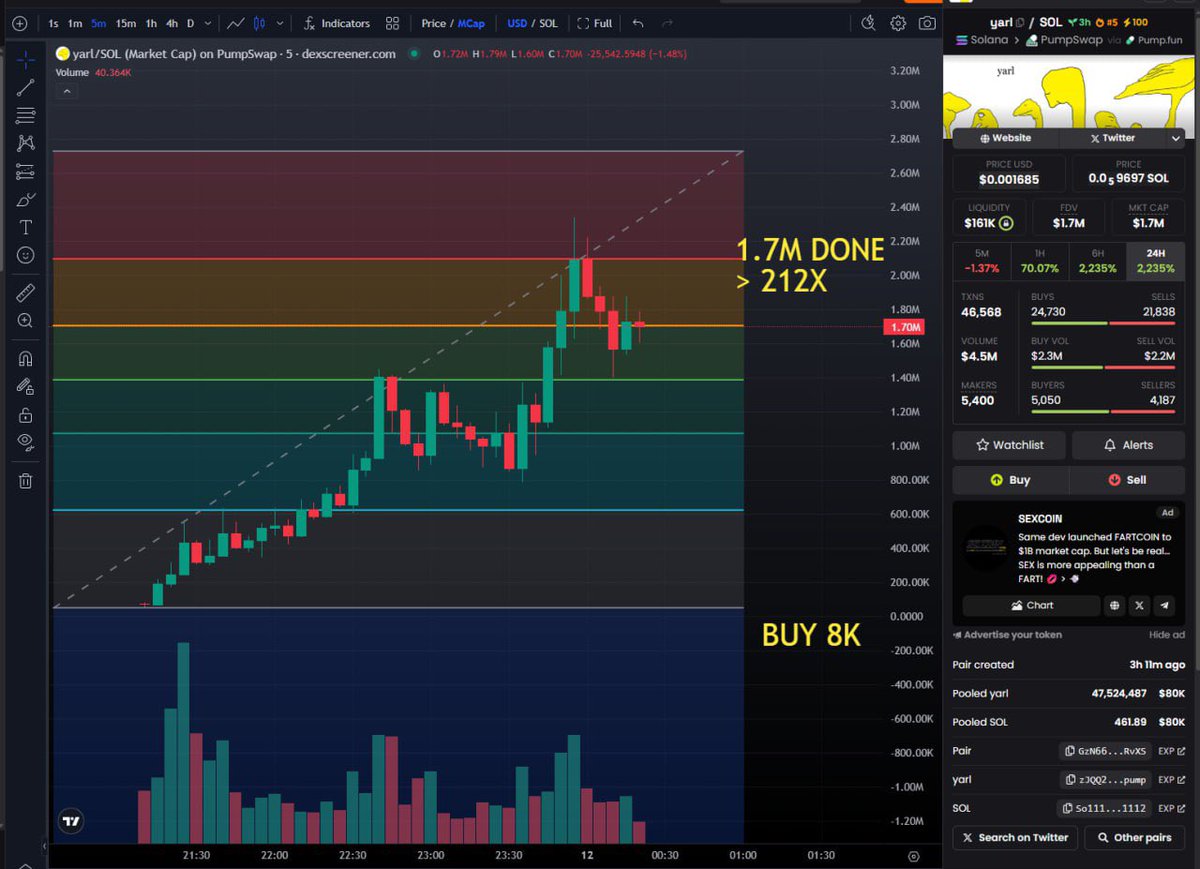Select the crosshair cursor tool
The width and height of the screenshot is (1200, 869).
point(25,59)
